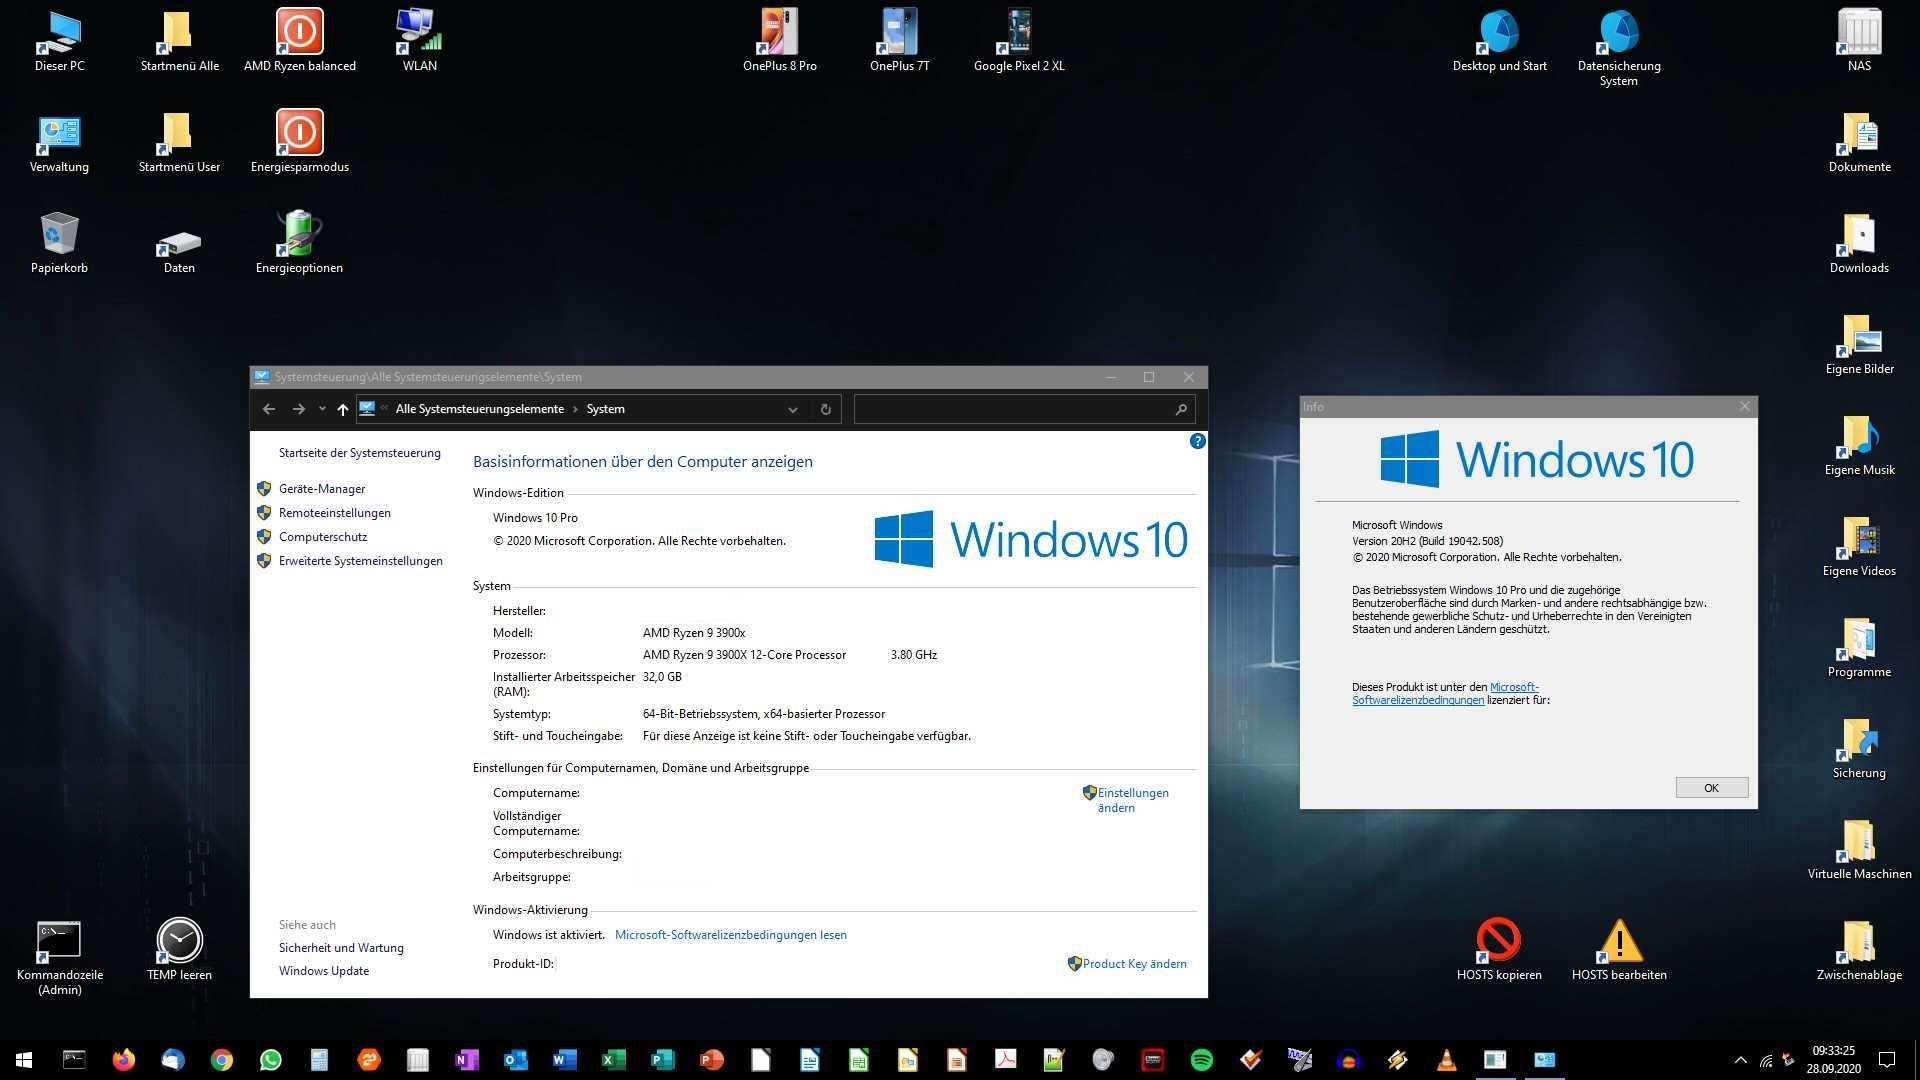
Task: Open Datensicherung System shortcut
Action: (1619, 48)
